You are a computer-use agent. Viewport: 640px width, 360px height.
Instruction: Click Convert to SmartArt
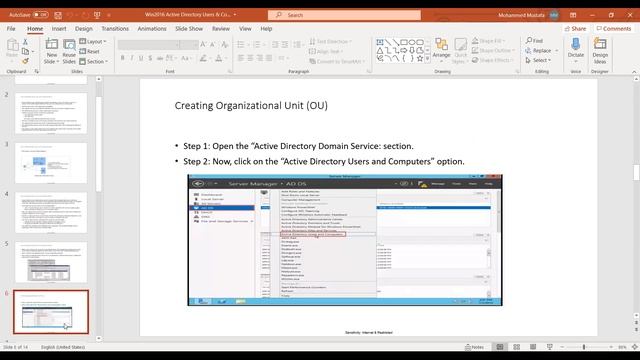coord(337,61)
